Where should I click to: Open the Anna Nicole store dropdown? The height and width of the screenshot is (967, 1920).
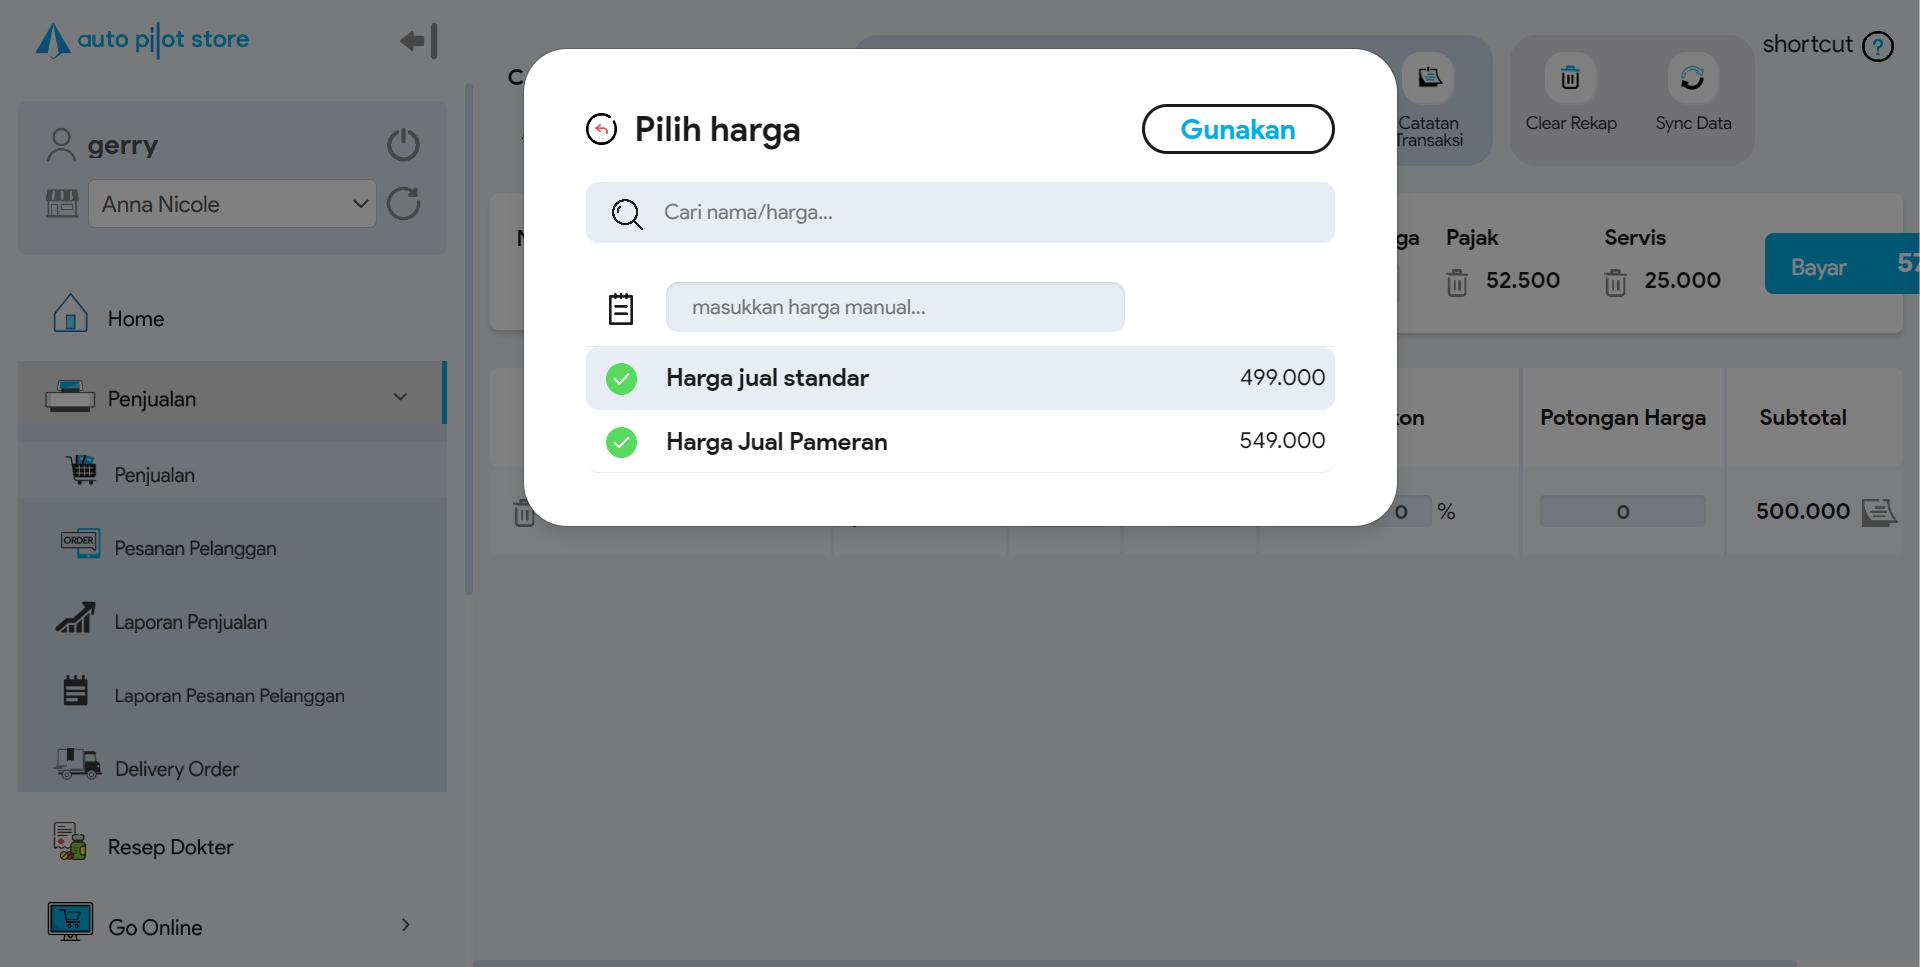232,204
